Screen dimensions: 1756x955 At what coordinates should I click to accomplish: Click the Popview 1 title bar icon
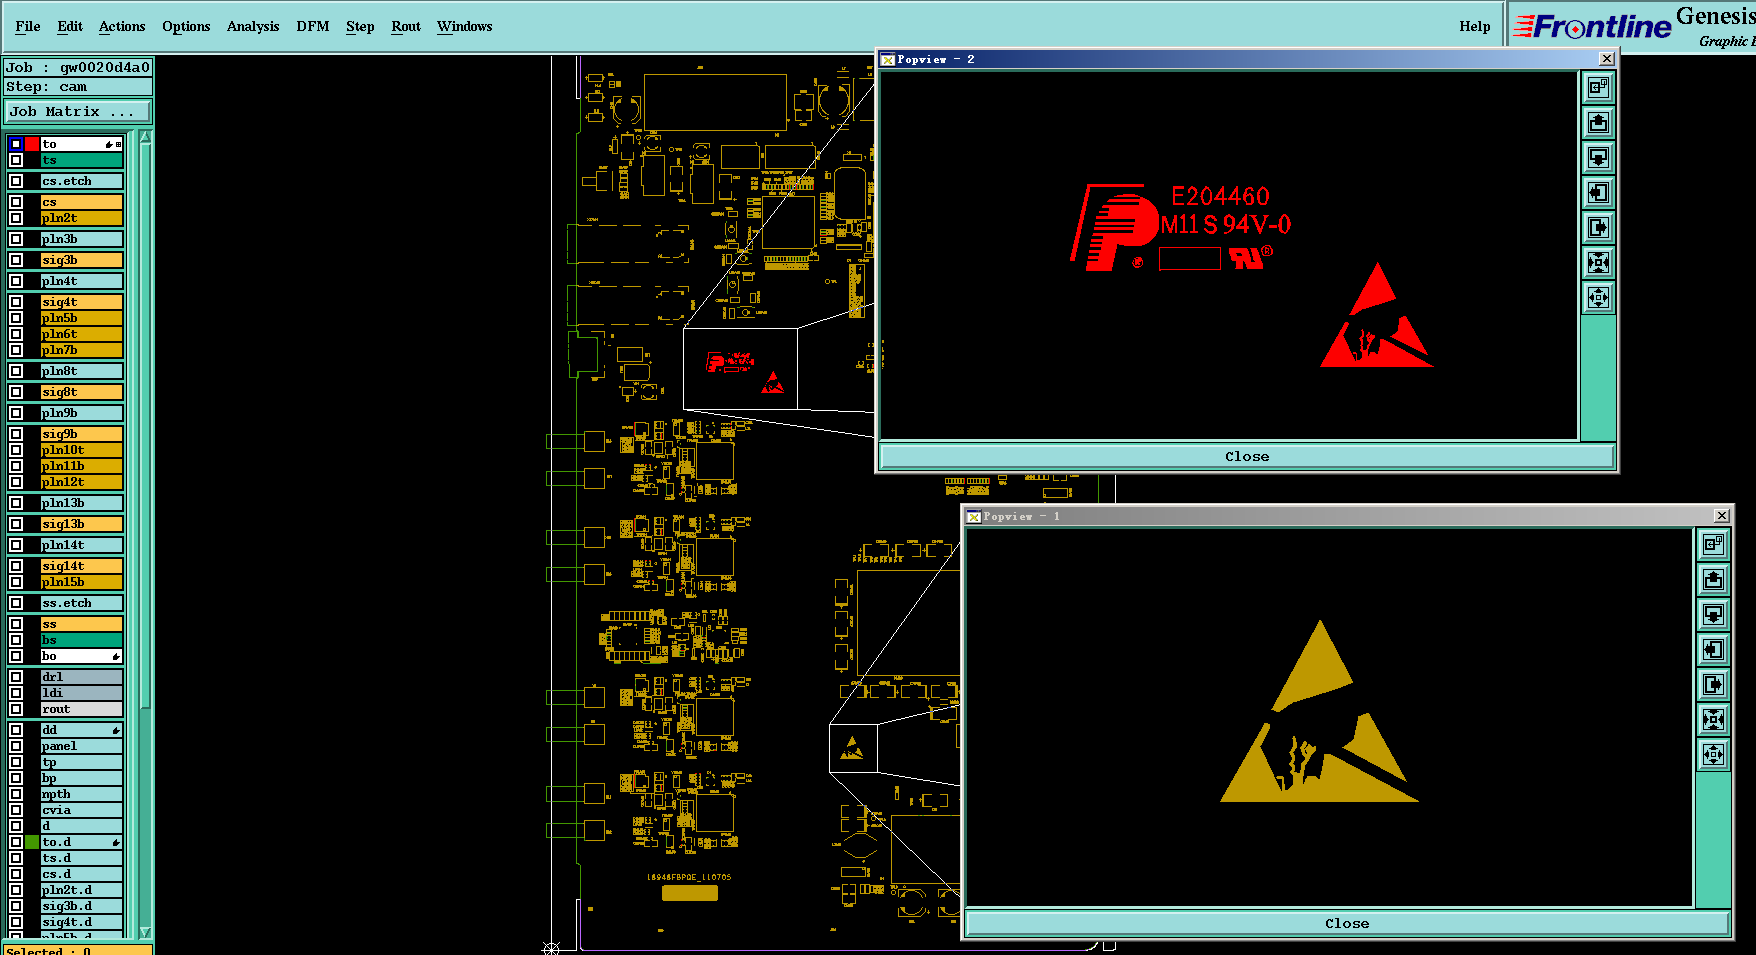tap(973, 517)
